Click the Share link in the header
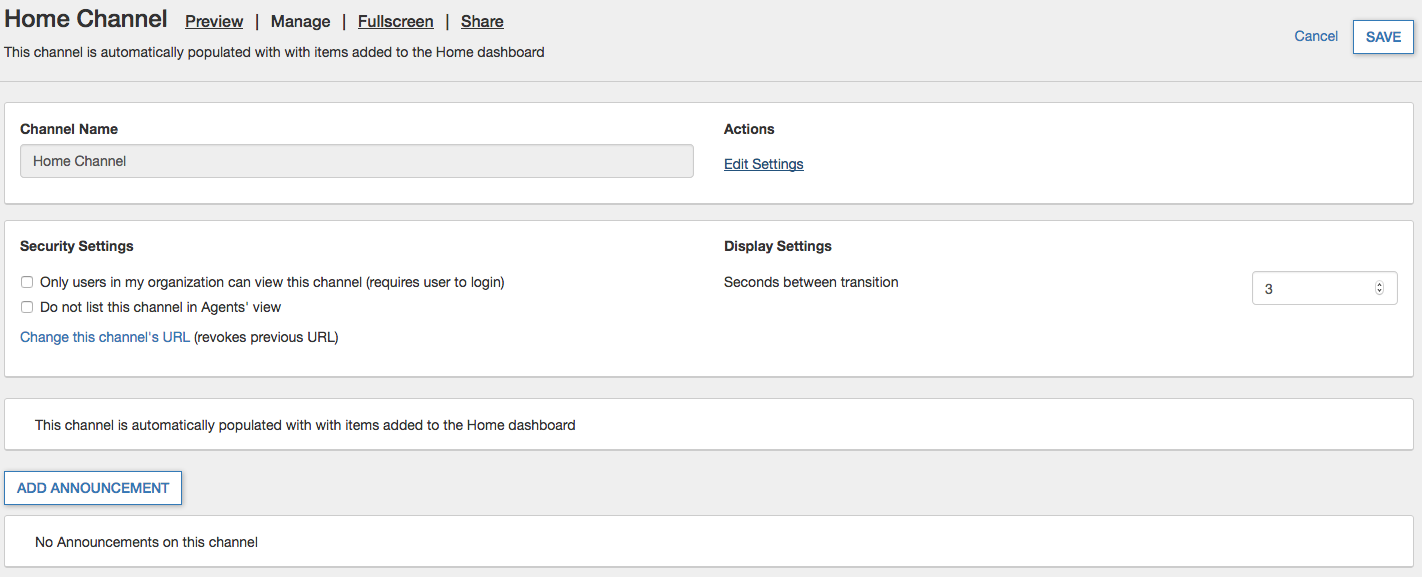This screenshot has height=577, width=1422. pos(482,22)
